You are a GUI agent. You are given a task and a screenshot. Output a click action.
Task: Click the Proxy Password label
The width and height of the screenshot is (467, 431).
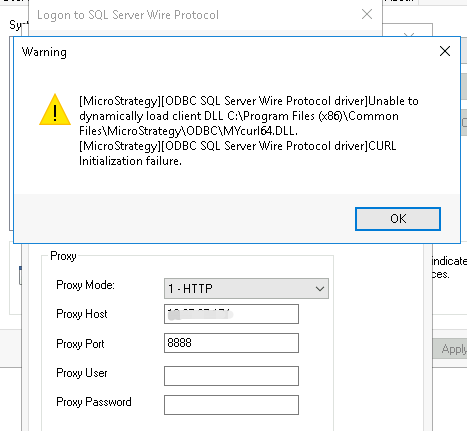(x=94, y=402)
